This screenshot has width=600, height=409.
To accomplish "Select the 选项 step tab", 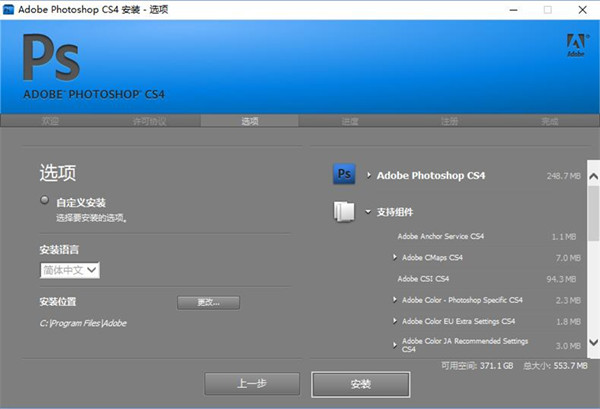I will point(249,121).
